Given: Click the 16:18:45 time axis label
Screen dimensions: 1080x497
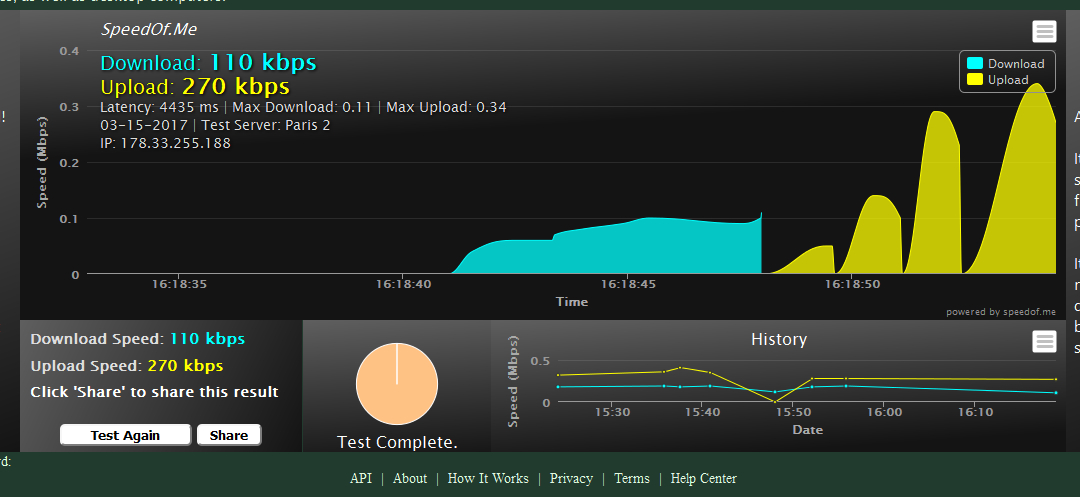Looking at the screenshot, I should click(628, 284).
